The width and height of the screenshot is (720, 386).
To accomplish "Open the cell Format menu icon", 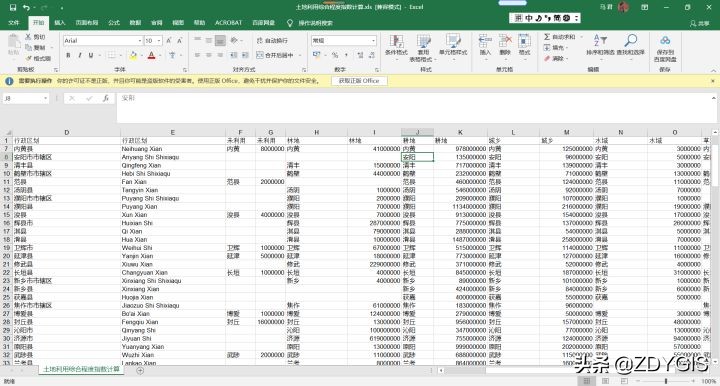I will coord(524,45).
